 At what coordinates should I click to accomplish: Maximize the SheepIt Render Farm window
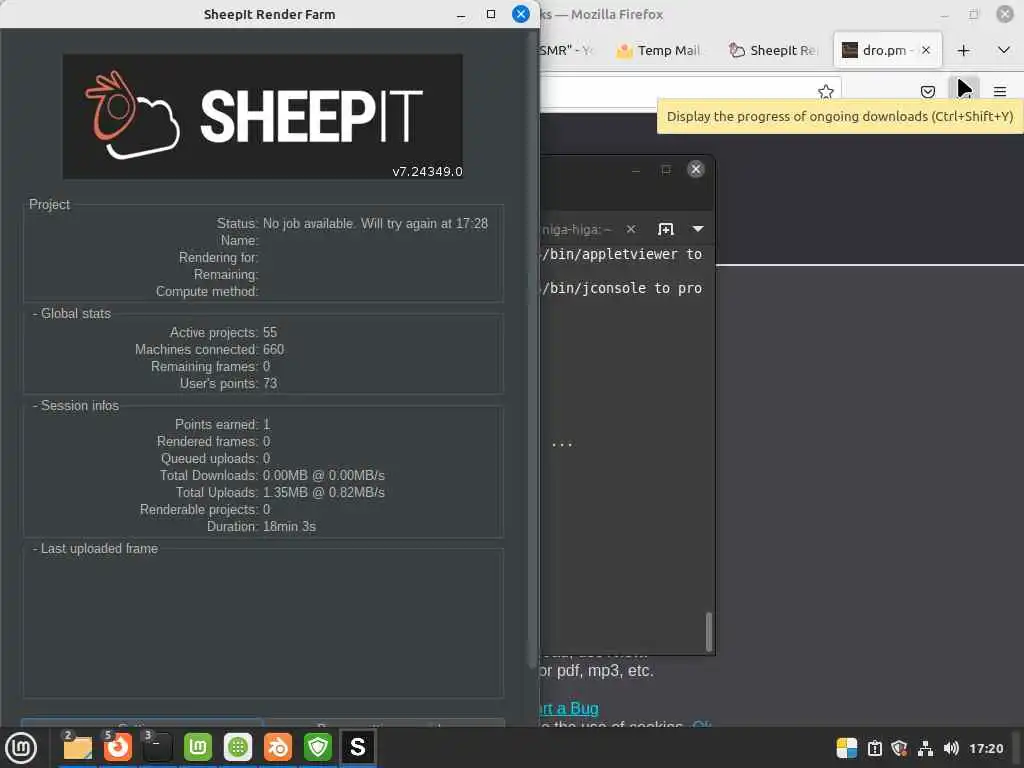coord(491,14)
